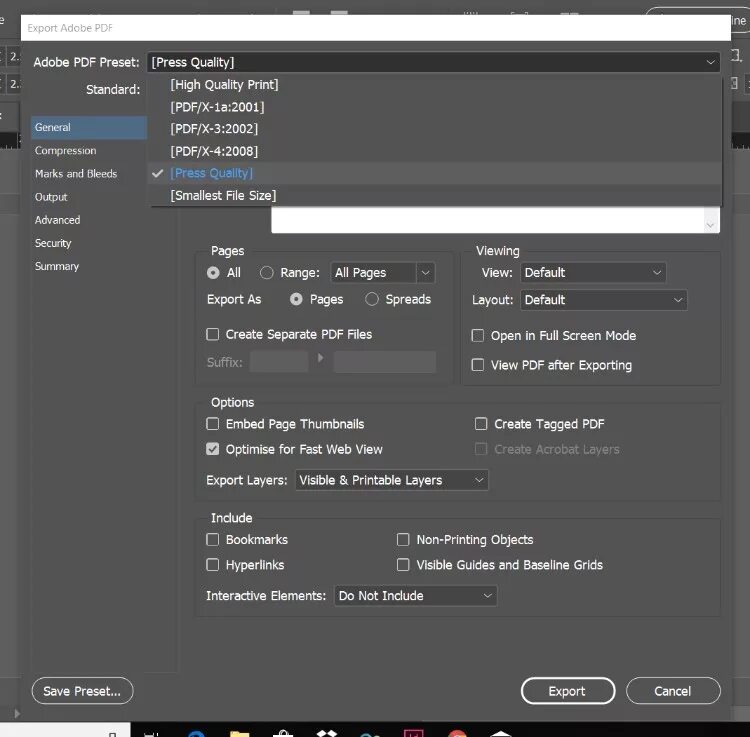Include Hyperlinks in the PDF
The height and width of the screenshot is (737, 750).
point(212,565)
